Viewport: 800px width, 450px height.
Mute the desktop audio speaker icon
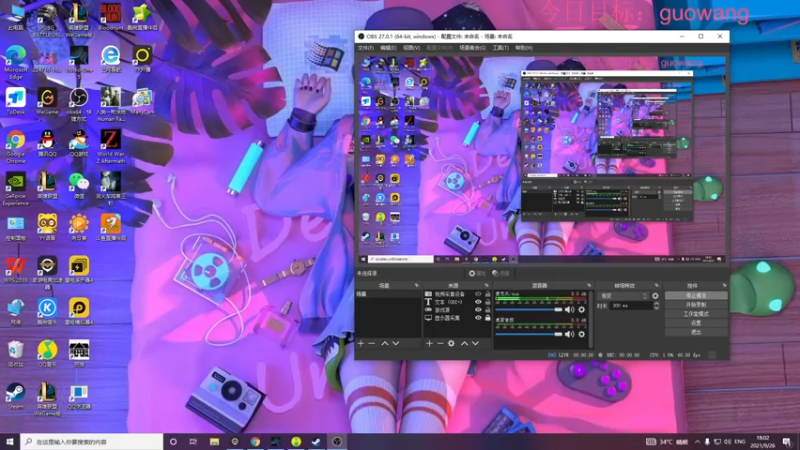569,334
